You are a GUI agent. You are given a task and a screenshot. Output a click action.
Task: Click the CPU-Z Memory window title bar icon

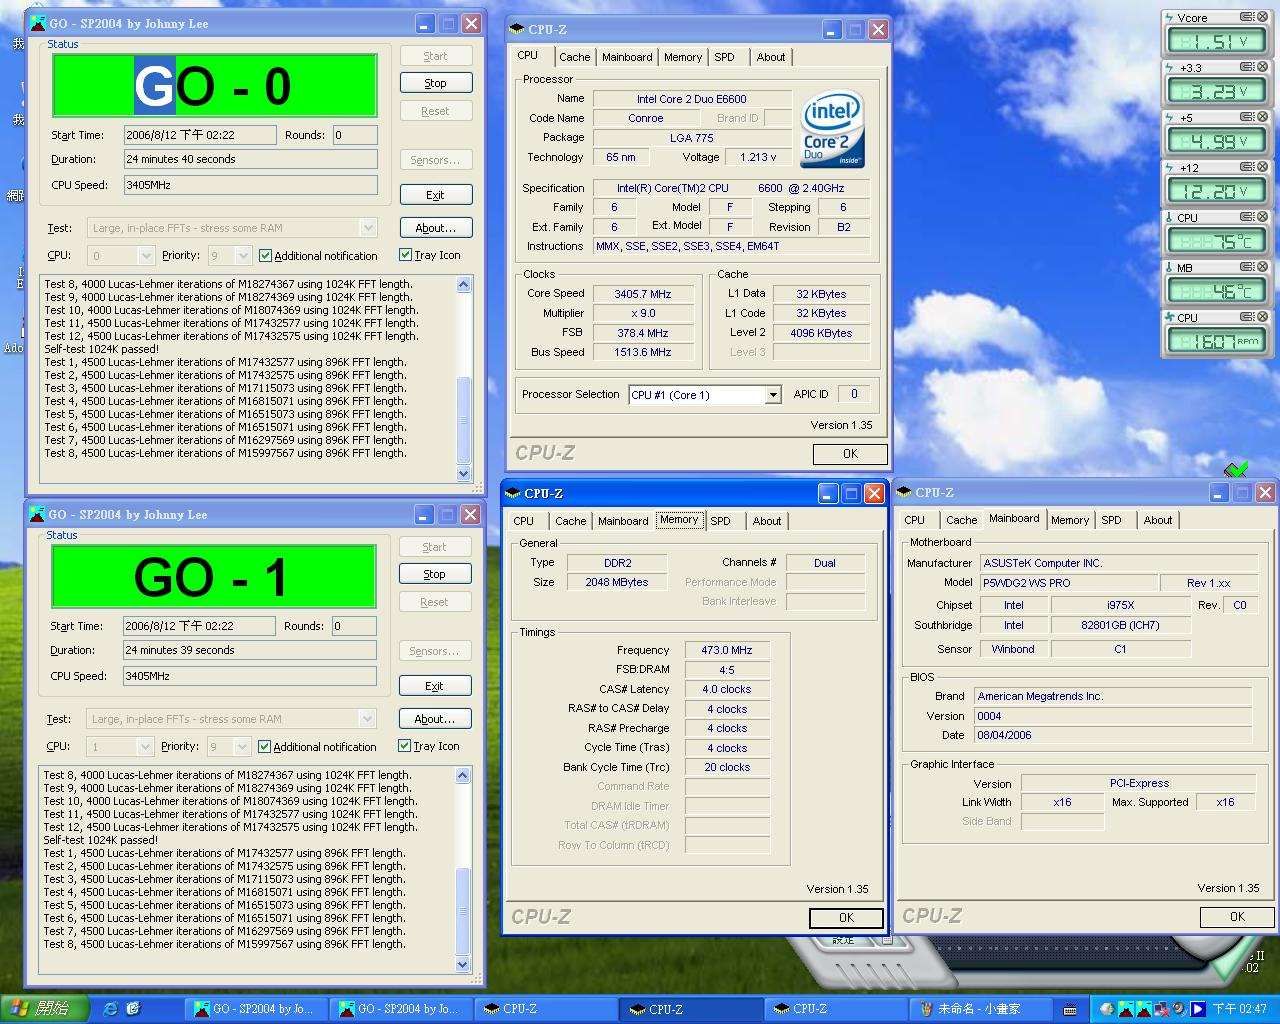[x=513, y=493]
